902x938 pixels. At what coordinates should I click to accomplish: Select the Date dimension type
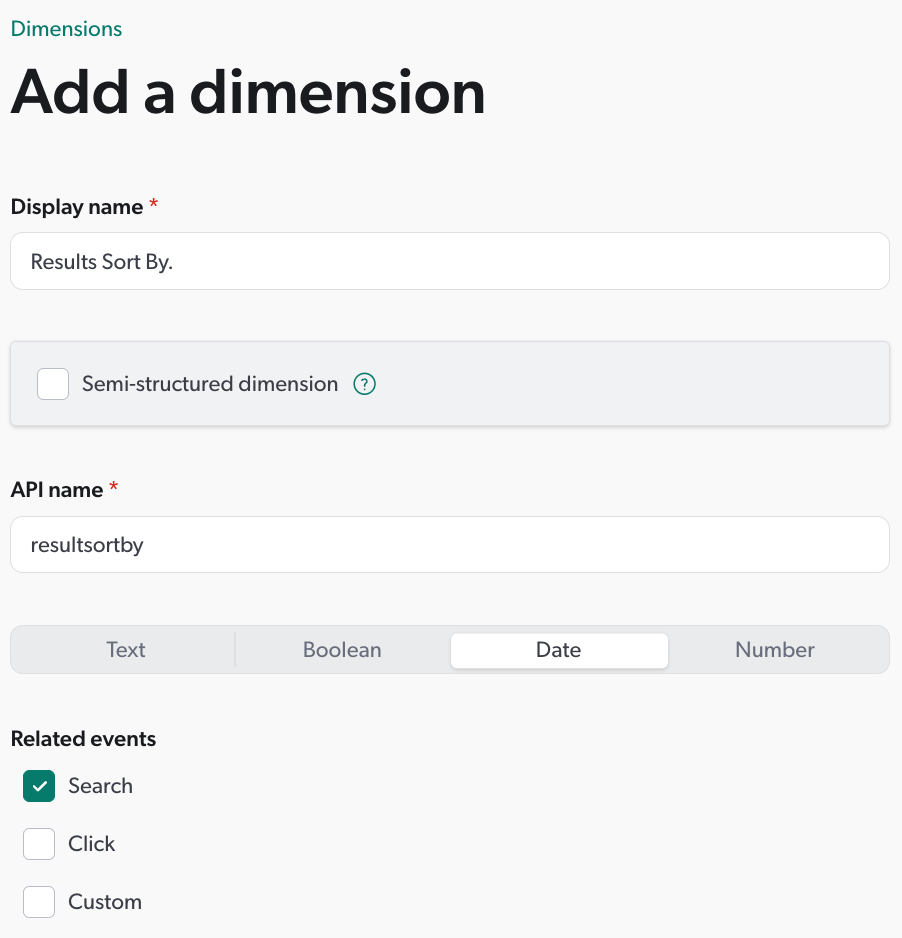(x=558, y=650)
